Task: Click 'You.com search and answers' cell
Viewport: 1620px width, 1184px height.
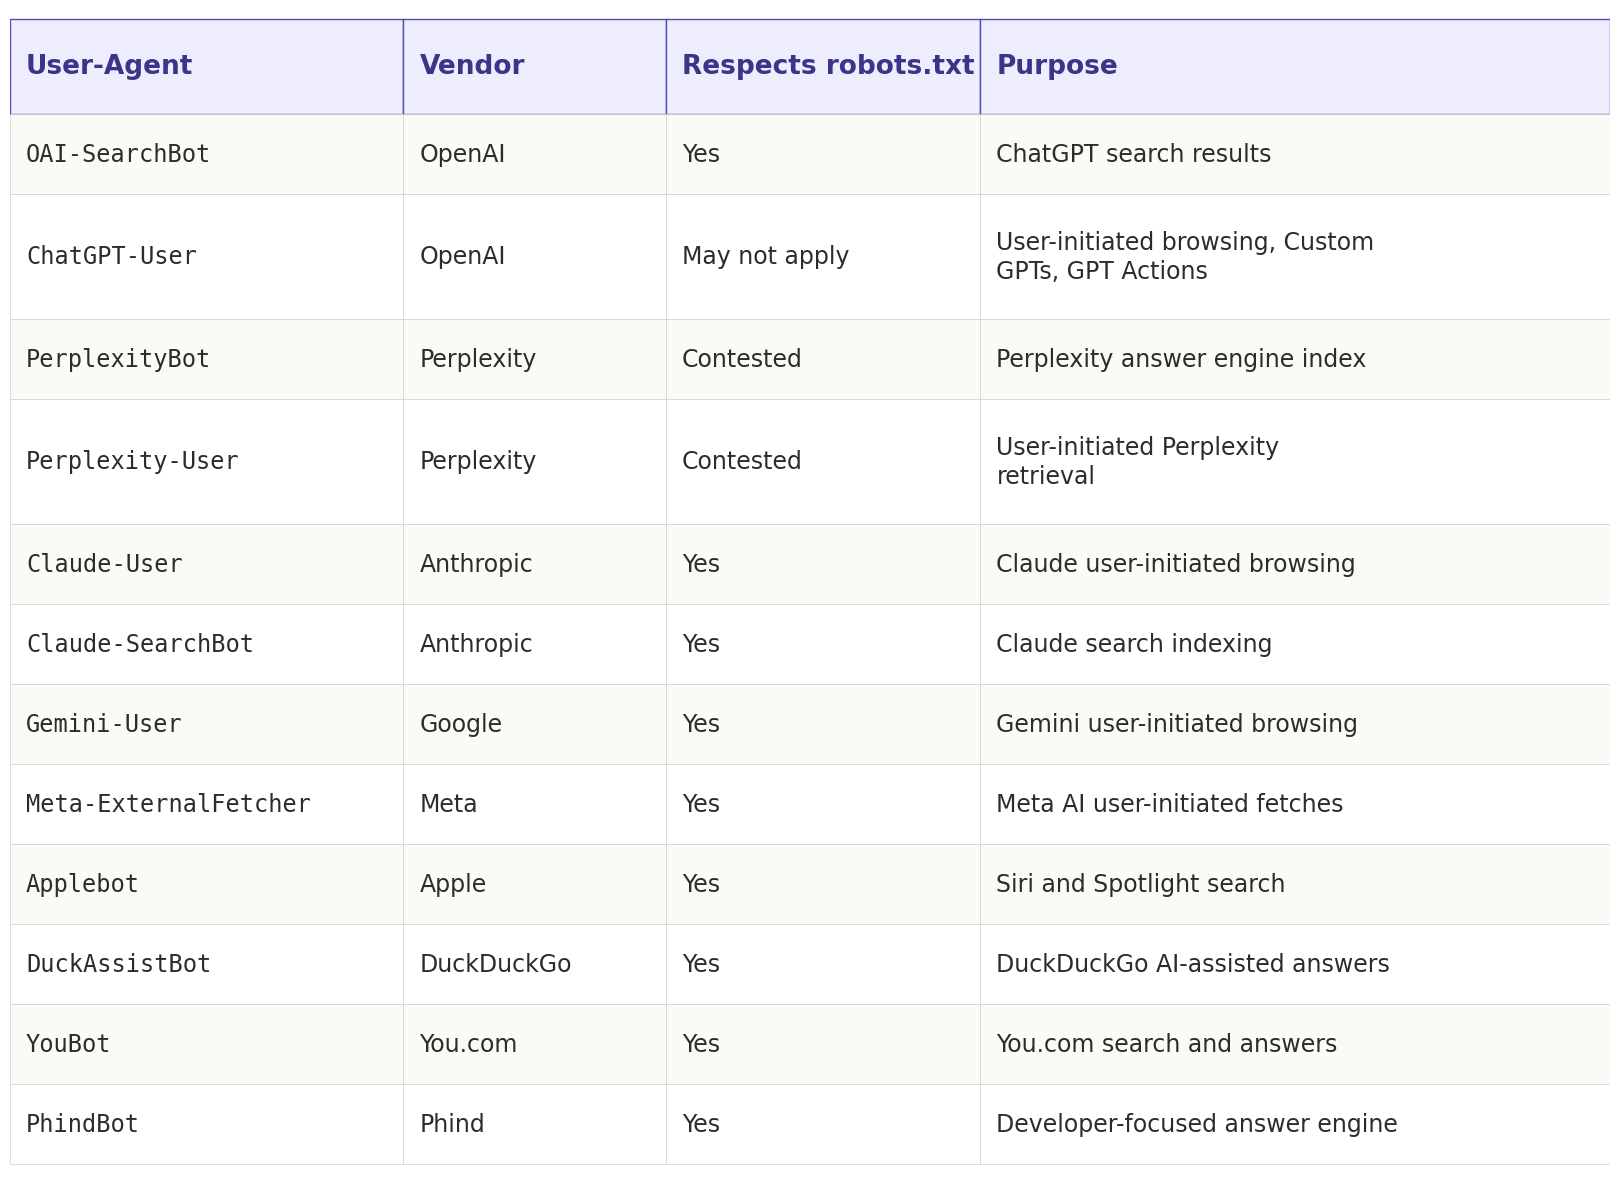Action: pyautogui.click(x=1295, y=1044)
